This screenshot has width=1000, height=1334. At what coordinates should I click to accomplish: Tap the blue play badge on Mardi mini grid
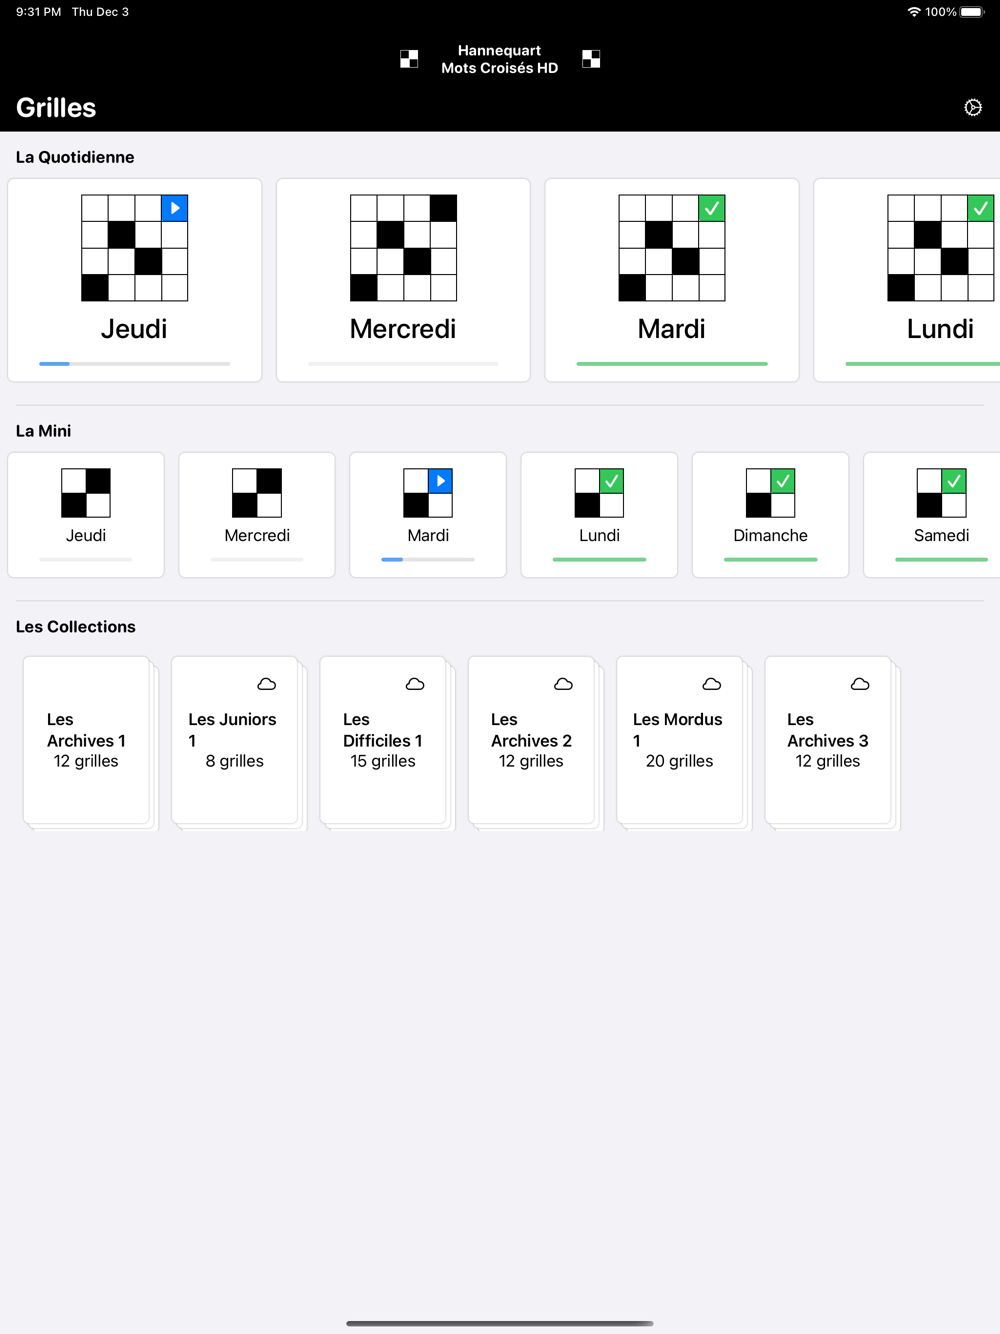(441, 481)
